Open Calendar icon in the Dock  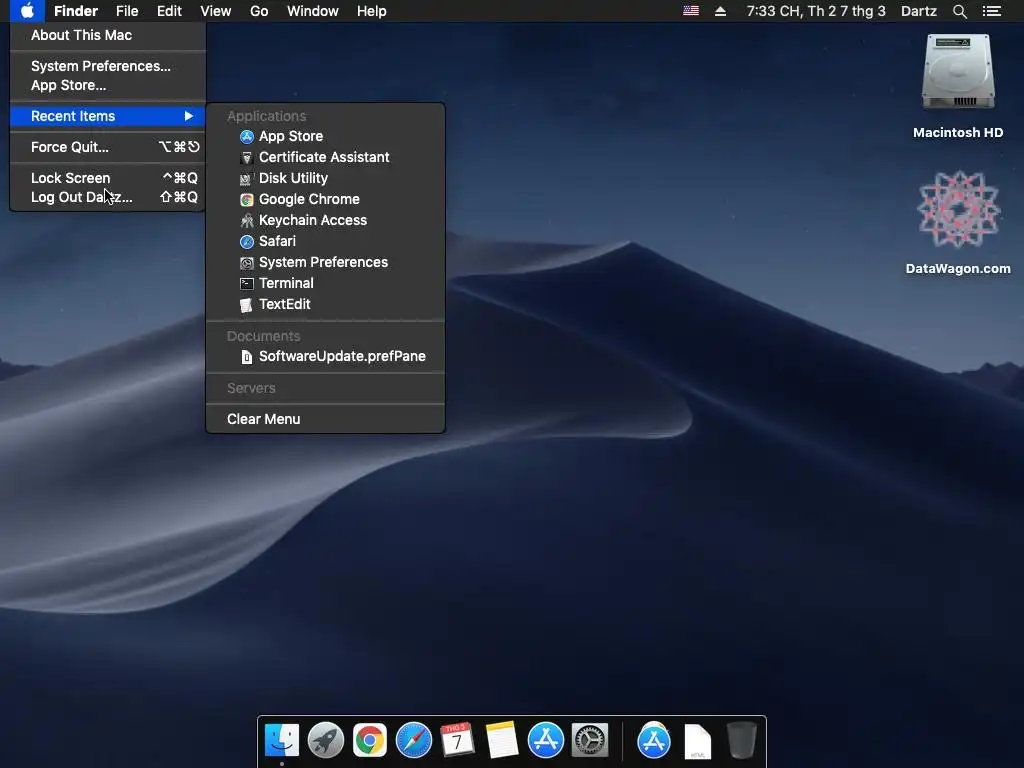pyautogui.click(x=457, y=740)
